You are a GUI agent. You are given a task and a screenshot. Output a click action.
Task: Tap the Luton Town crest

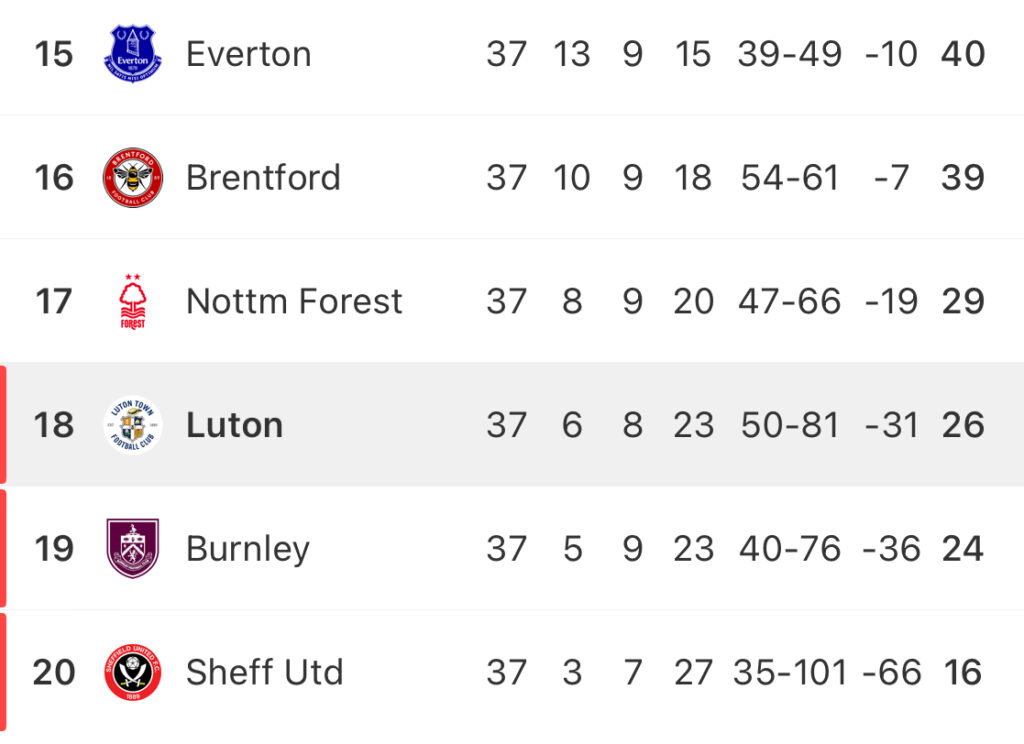pyautogui.click(x=133, y=425)
